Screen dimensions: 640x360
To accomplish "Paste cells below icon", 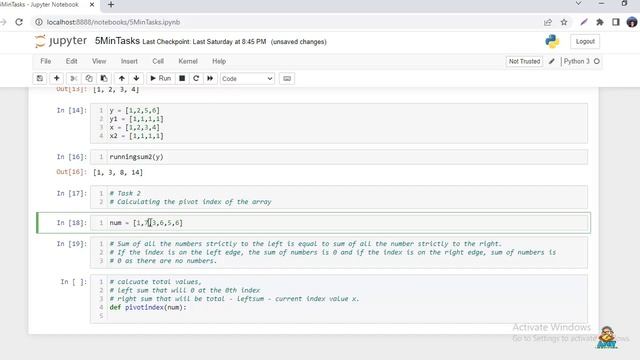I will click(x=104, y=78).
